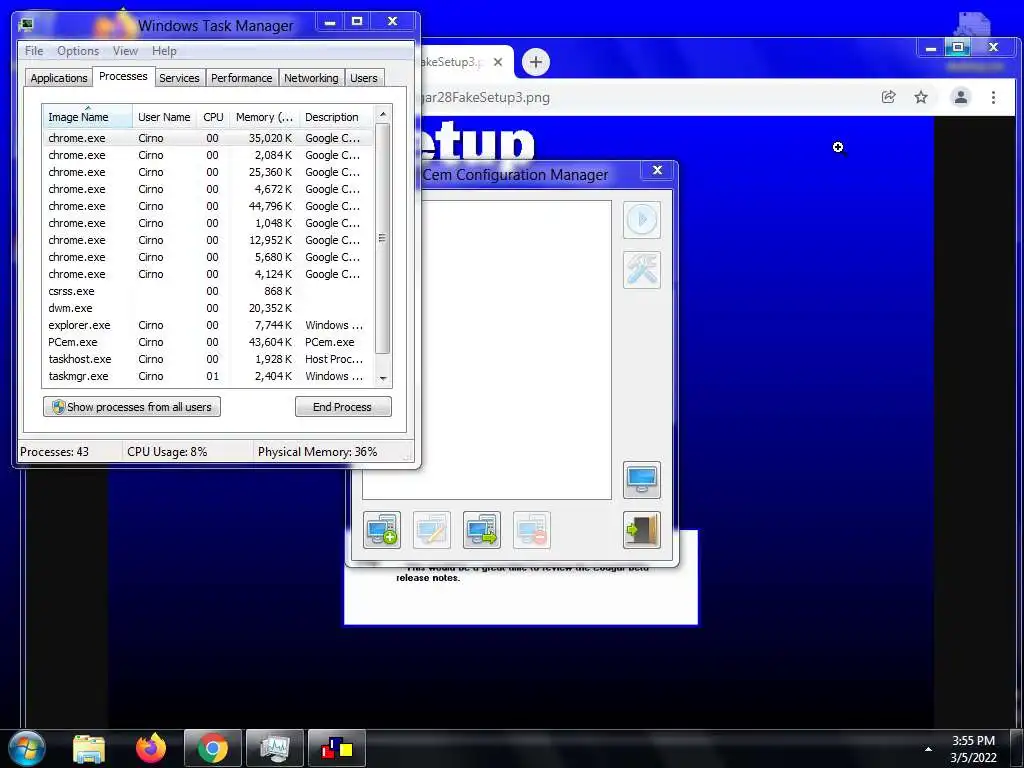Sort processes by User Name column

click(x=164, y=117)
